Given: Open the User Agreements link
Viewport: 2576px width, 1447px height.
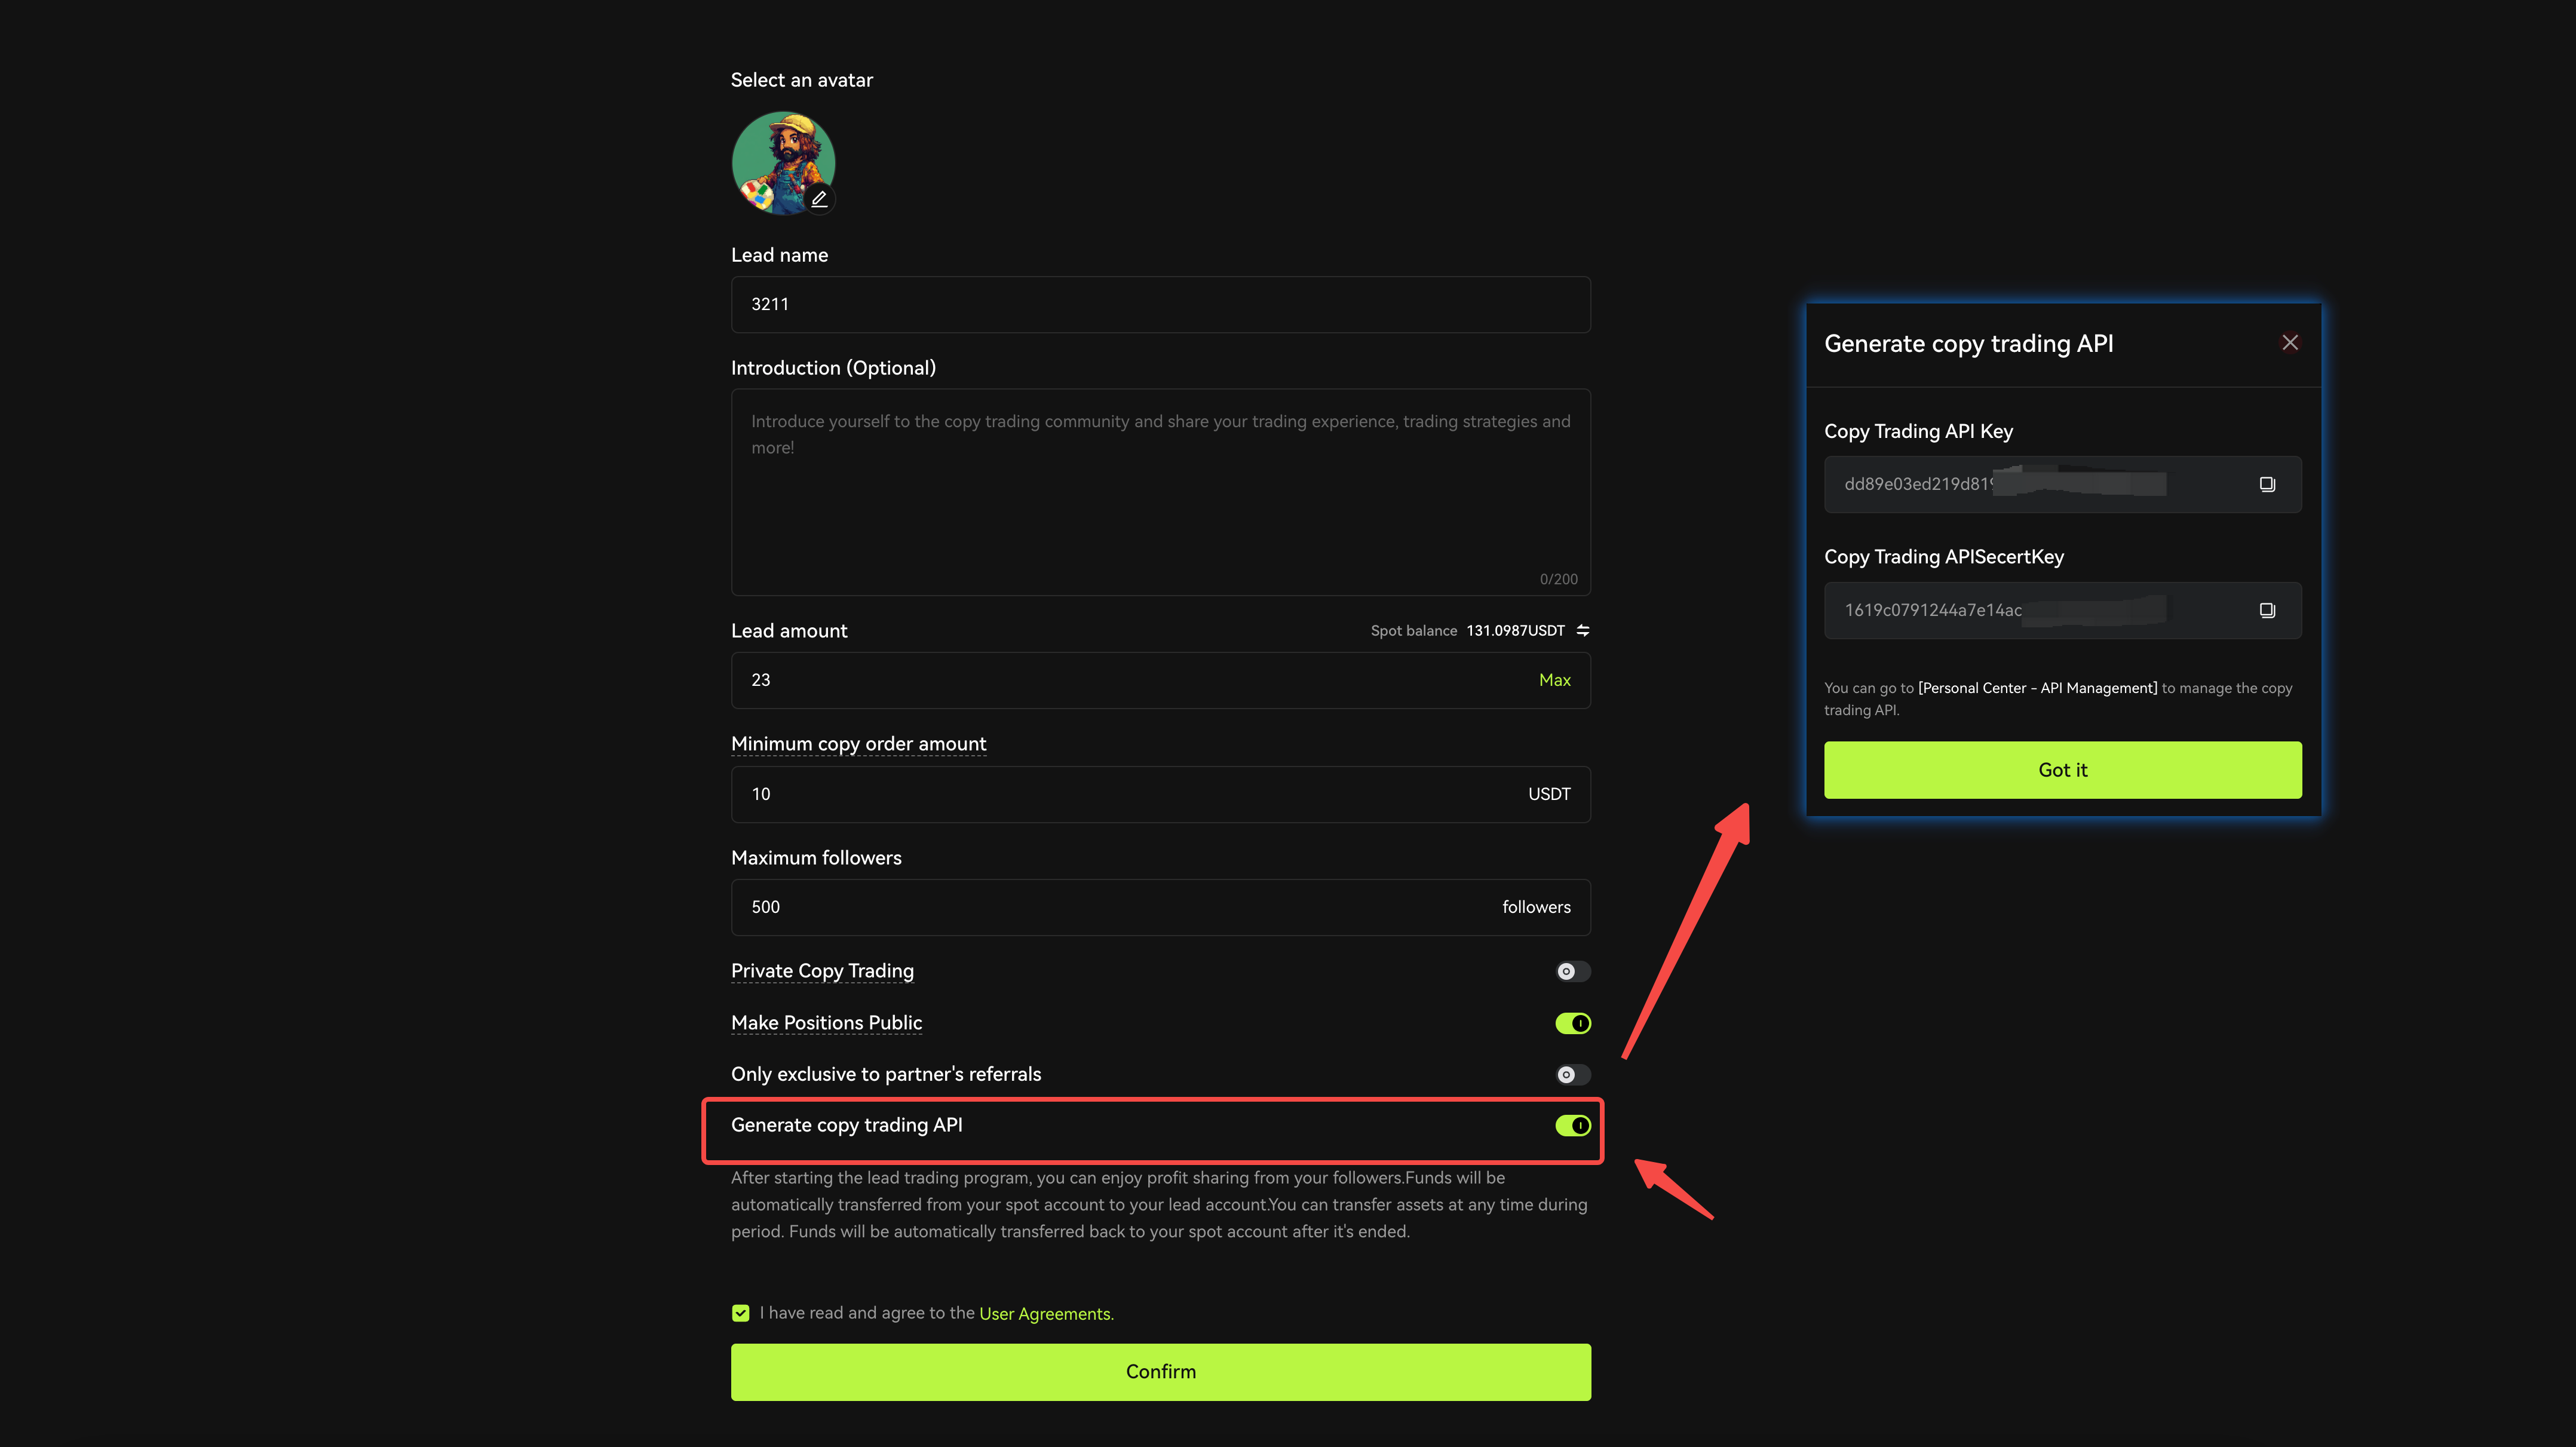Looking at the screenshot, I should pos(1045,1313).
